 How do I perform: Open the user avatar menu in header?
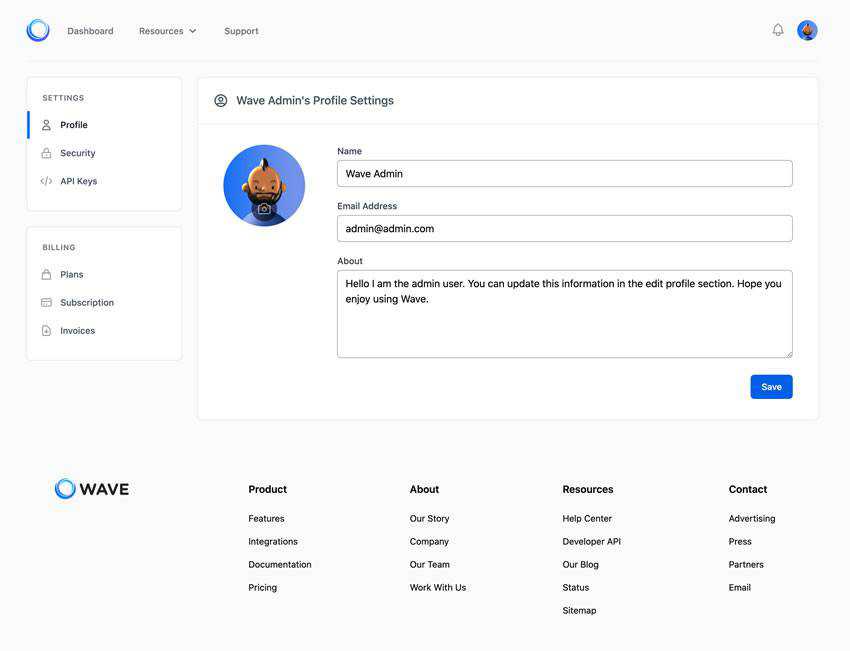click(x=807, y=31)
